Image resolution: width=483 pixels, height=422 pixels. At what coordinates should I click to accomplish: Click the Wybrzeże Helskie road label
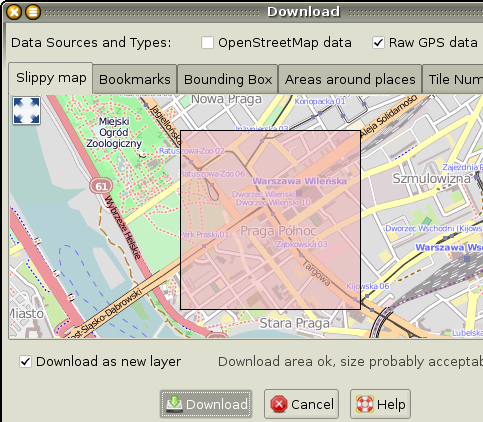pyautogui.click(x=123, y=227)
